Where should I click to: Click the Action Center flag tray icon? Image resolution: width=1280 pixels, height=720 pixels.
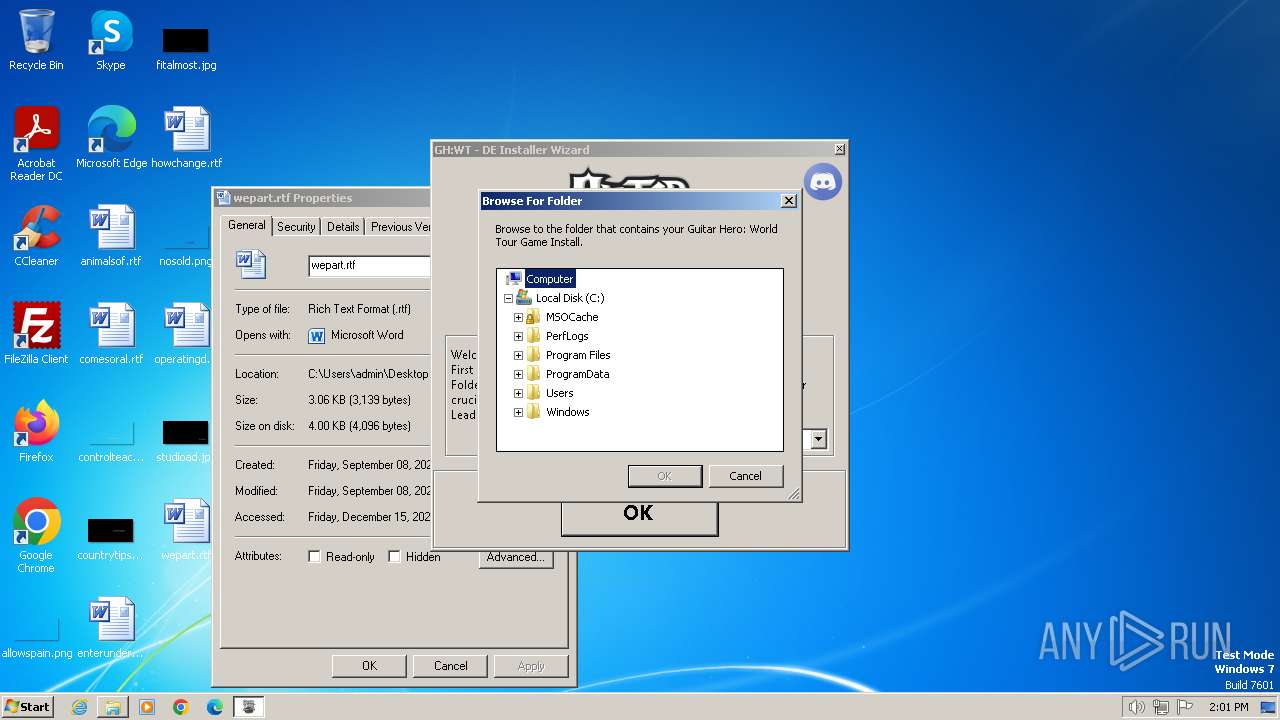(x=1185, y=707)
